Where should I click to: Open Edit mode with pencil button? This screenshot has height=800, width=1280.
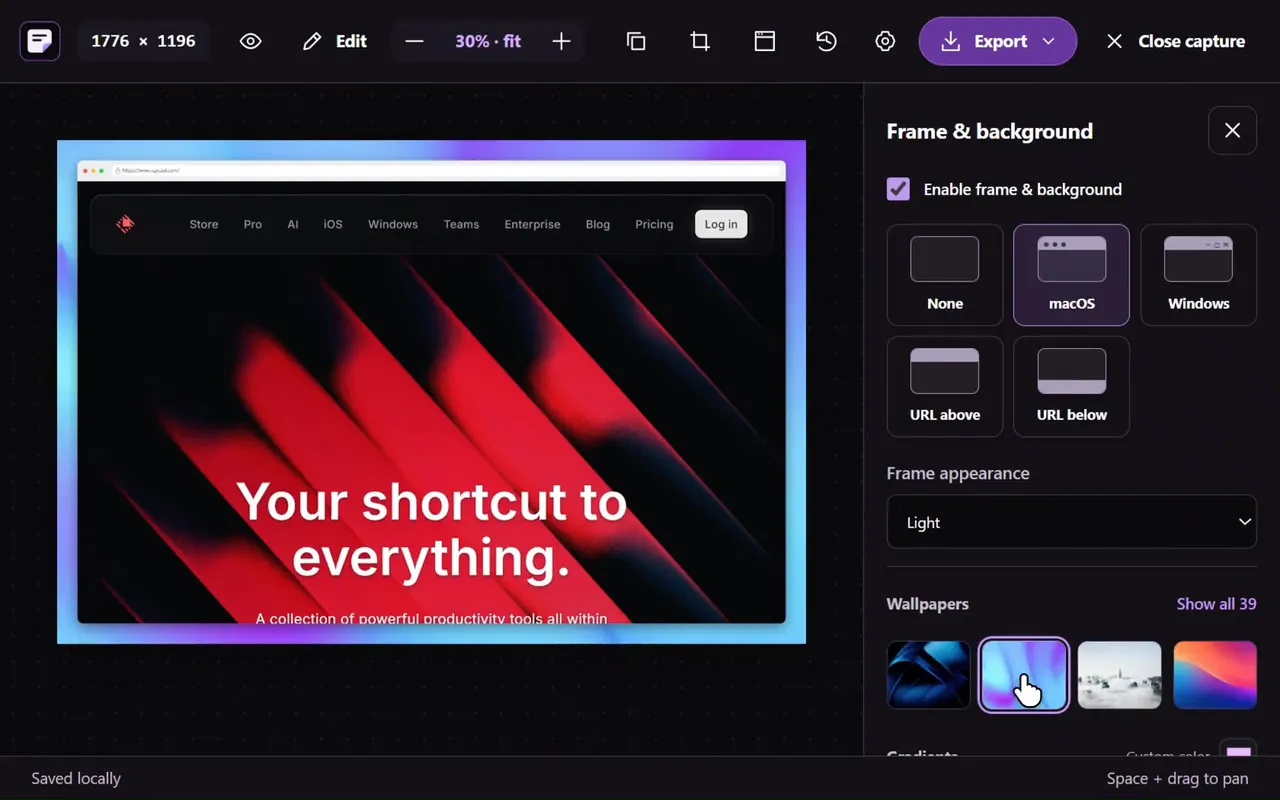tap(335, 41)
